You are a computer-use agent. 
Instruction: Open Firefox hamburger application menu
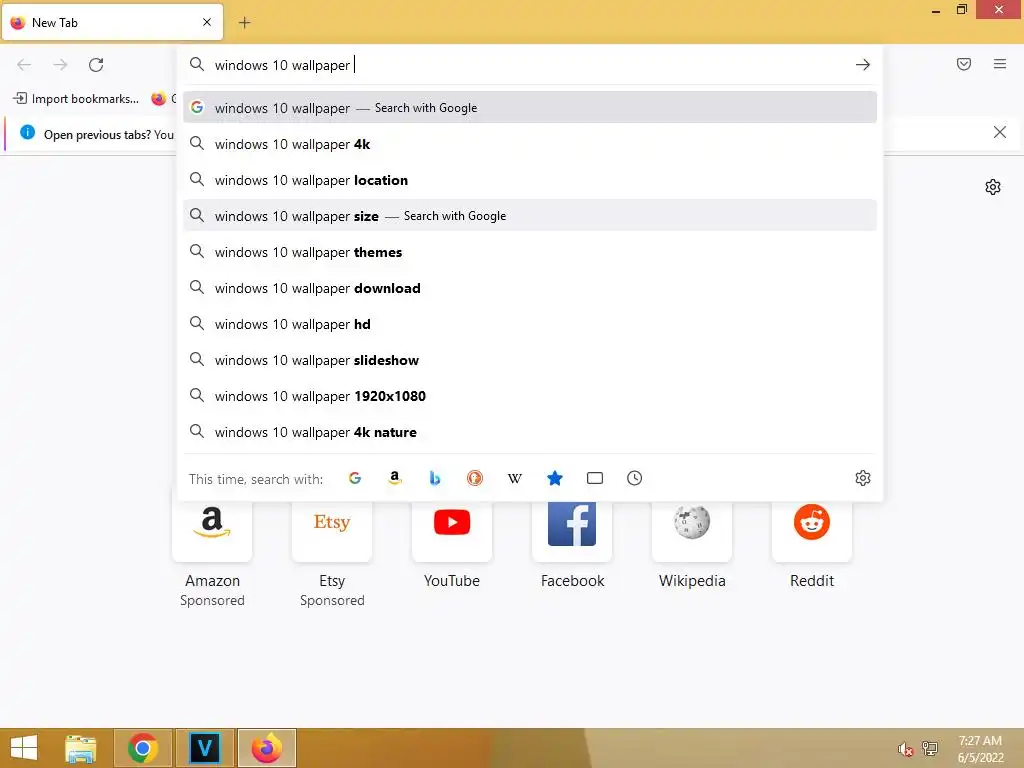pos(999,64)
